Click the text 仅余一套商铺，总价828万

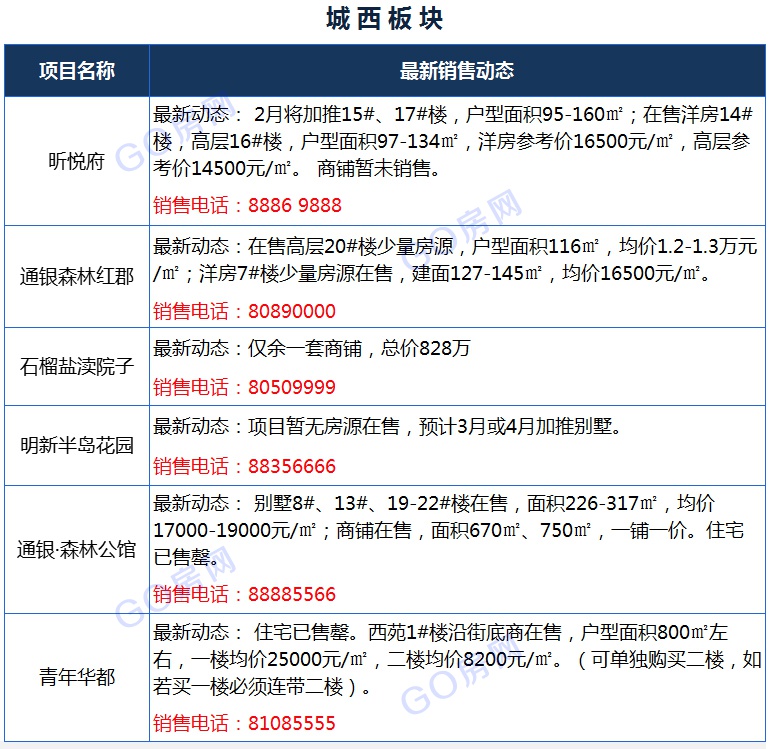pos(359,348)
